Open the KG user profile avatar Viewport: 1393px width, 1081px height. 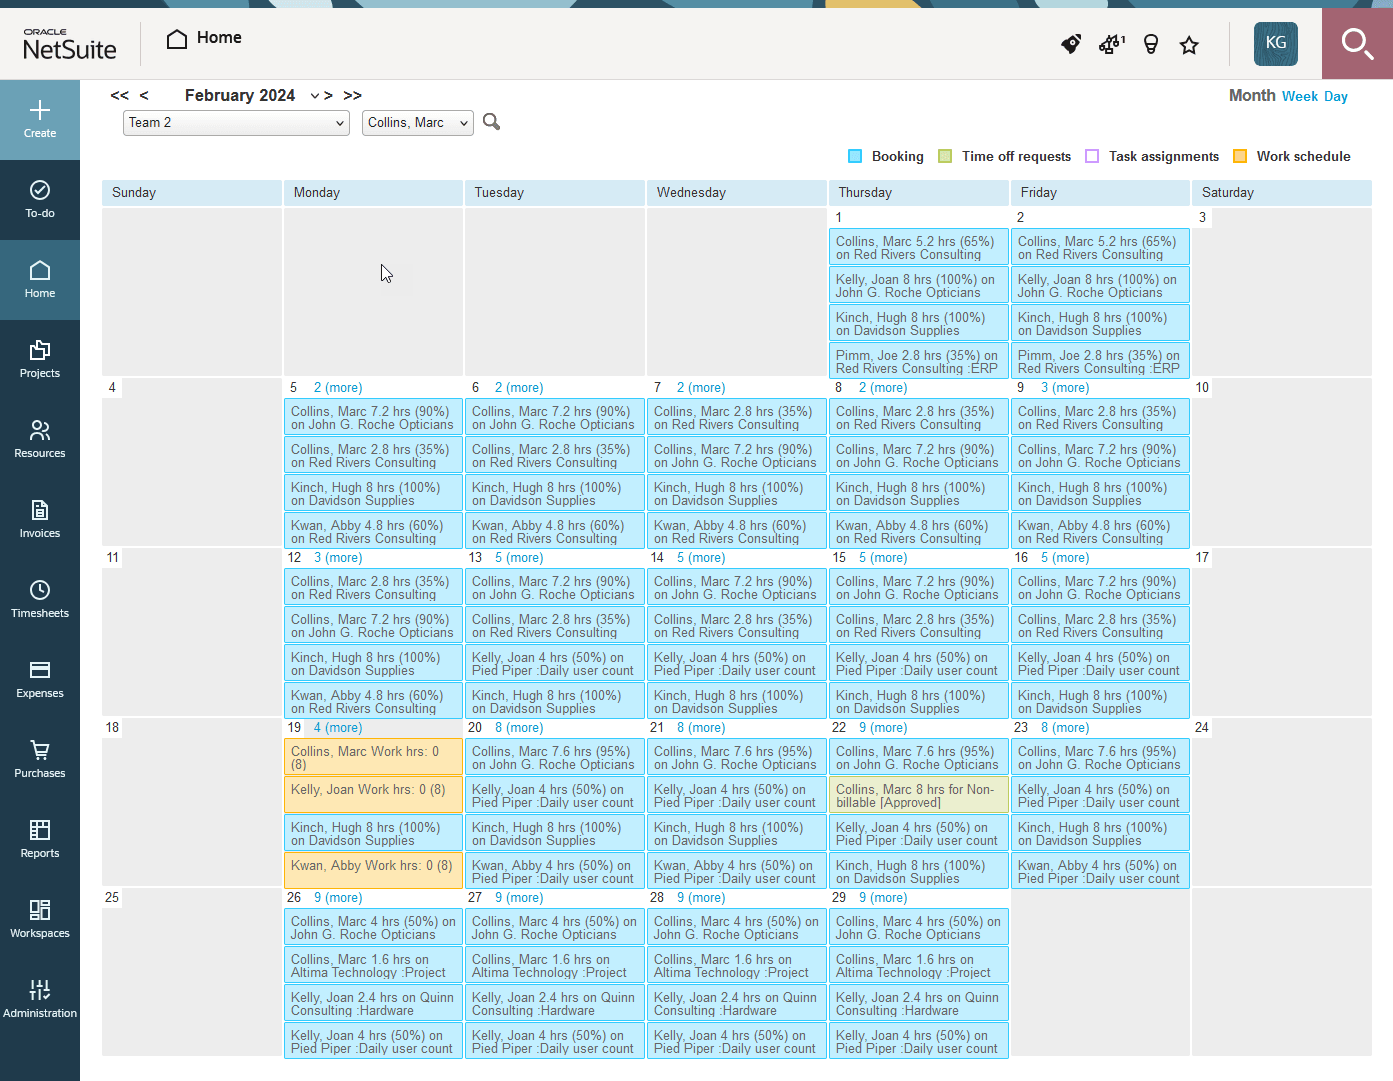pos(1276,43)
